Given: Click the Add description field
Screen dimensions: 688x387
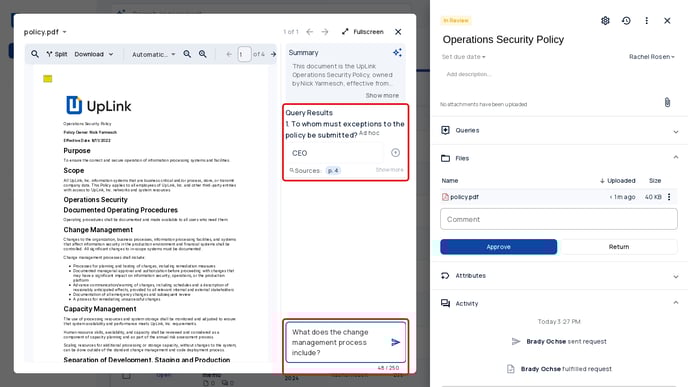Looking at the screenshot, I should [468, 74].
